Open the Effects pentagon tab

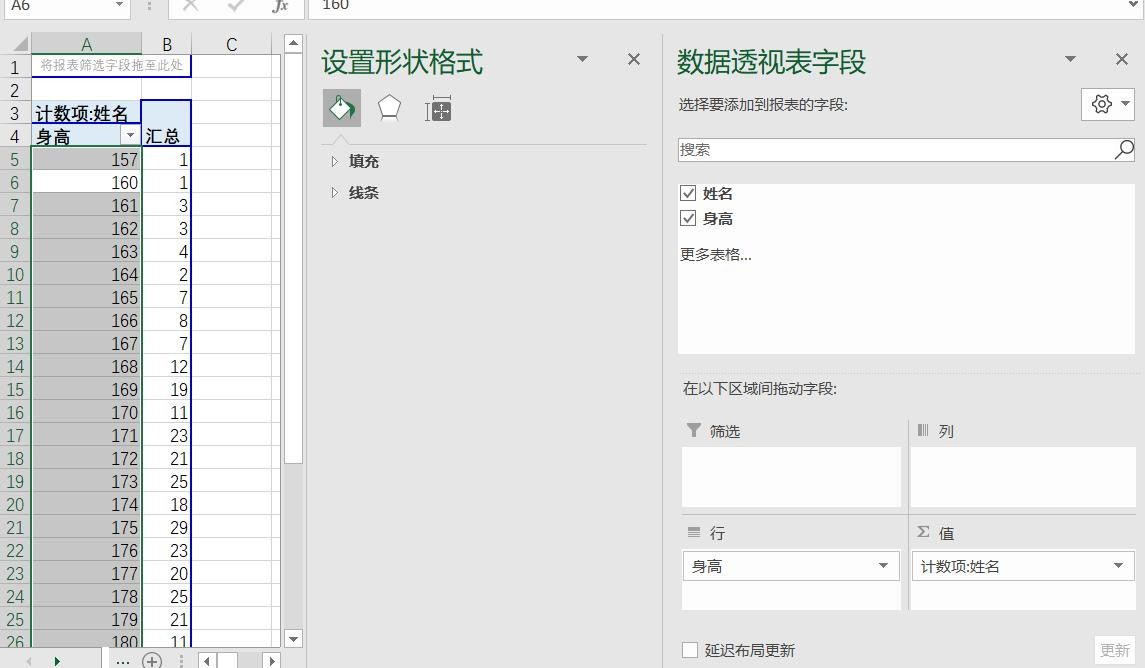tap(389, 108)
